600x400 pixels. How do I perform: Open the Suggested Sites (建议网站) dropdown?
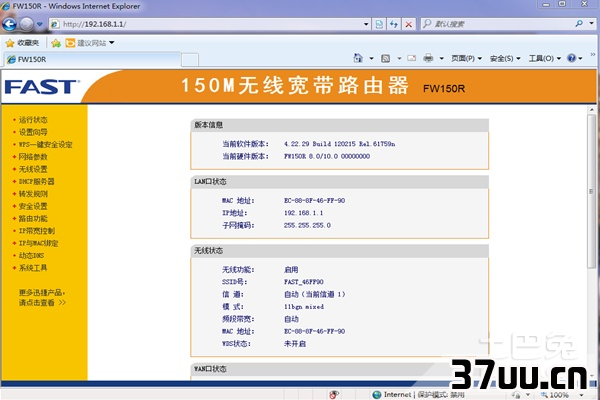[x=90, y=43]
